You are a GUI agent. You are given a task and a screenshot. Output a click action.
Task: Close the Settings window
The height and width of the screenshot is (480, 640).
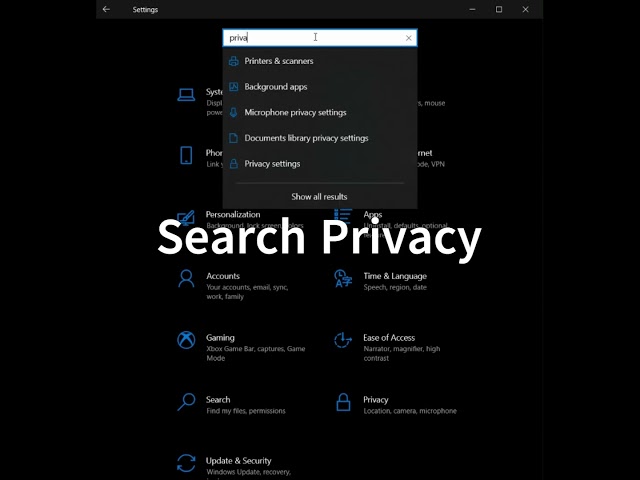pyautogui.click(x=525, y=9)
